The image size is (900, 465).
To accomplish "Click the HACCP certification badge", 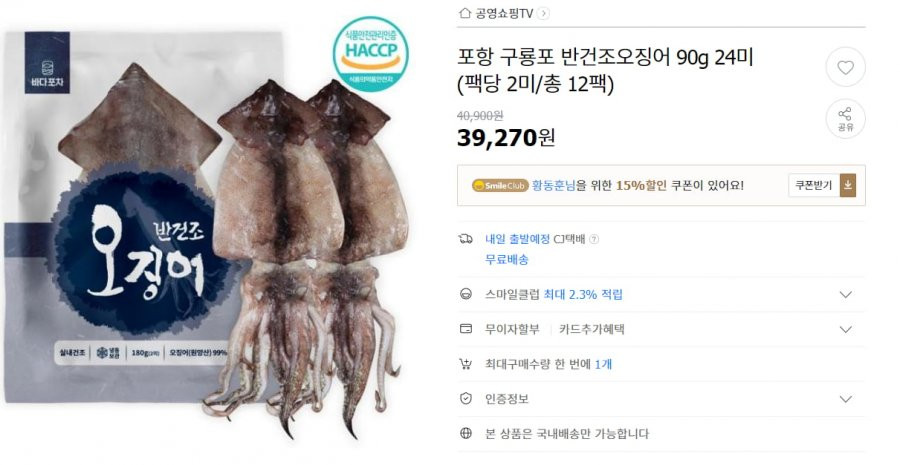I will pyautogui.click(x=371, y=54).
